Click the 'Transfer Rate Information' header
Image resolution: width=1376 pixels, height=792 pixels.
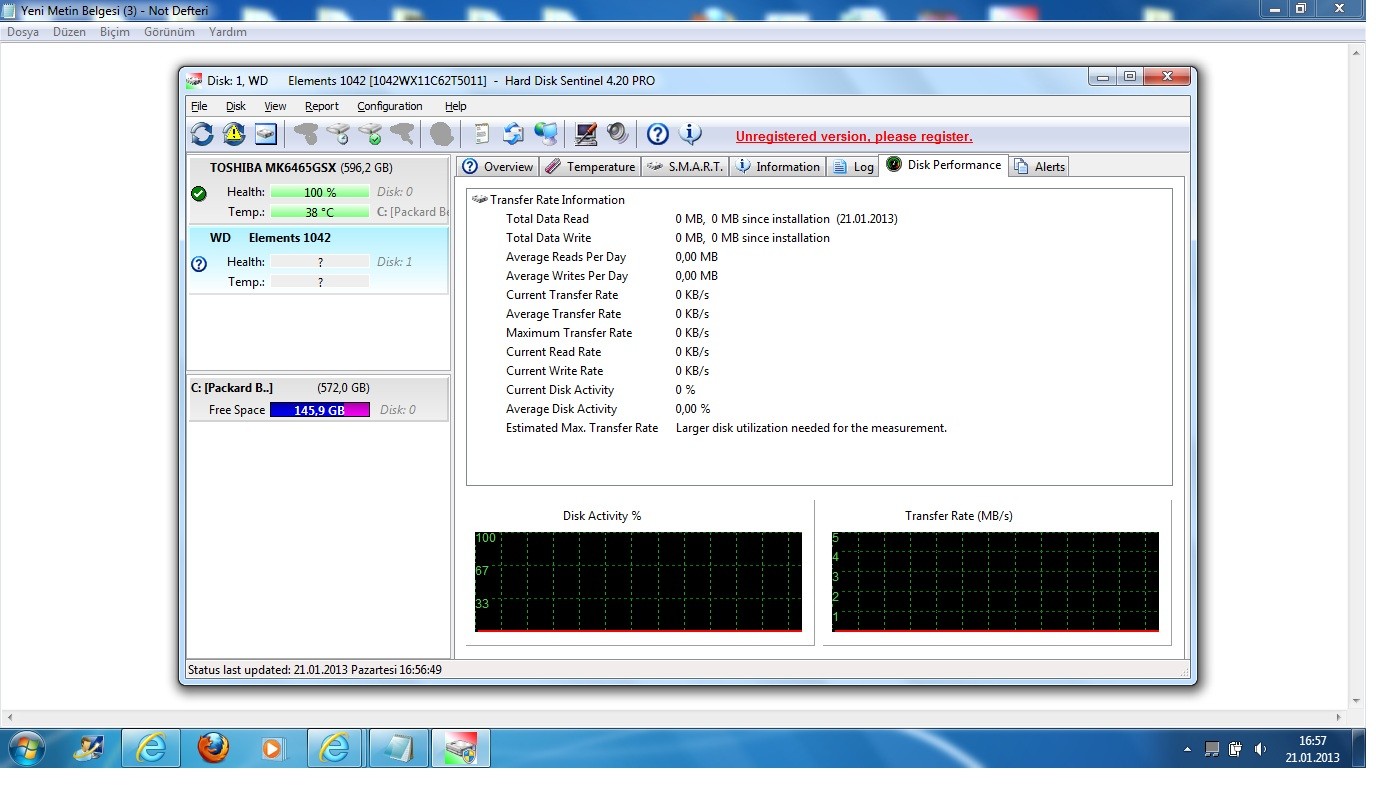click(x=557, y=200)
